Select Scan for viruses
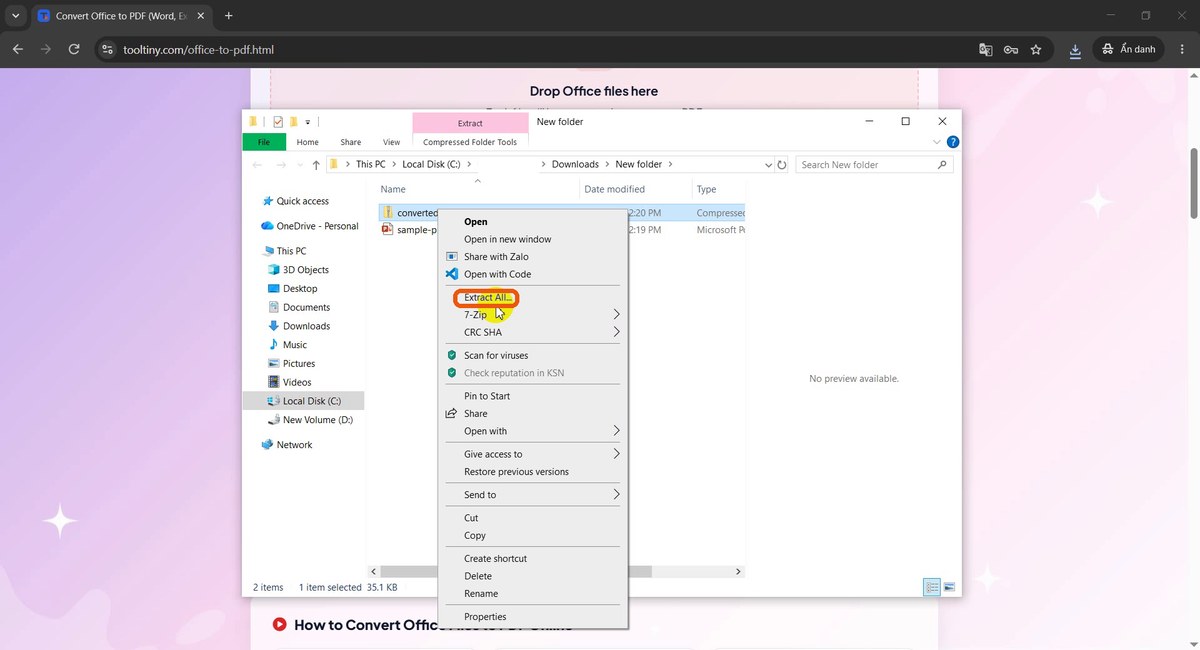1200x650 pixels. tap(495, 355)
